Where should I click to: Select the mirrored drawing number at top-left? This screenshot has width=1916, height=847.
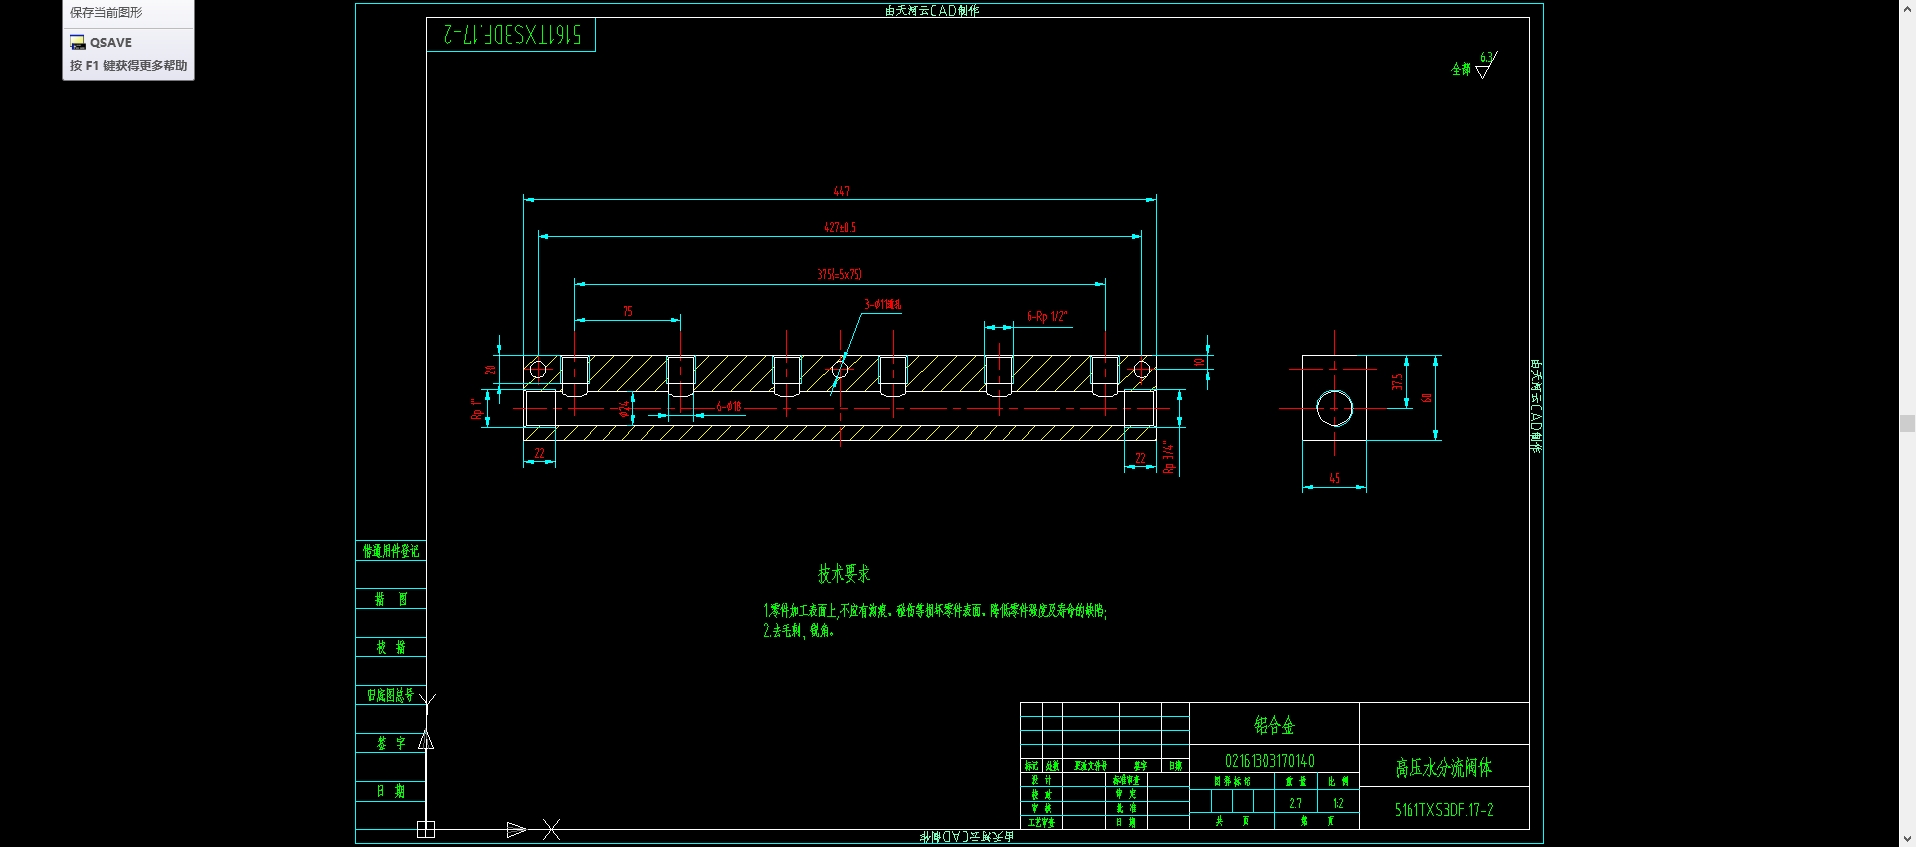pos(512,35)
